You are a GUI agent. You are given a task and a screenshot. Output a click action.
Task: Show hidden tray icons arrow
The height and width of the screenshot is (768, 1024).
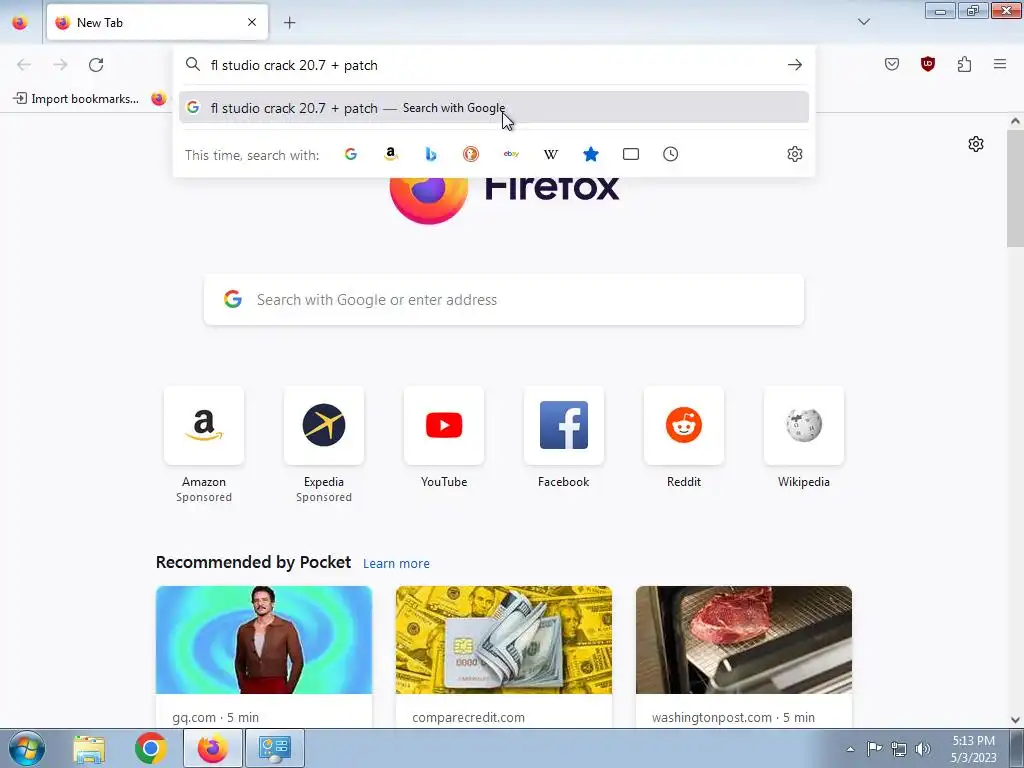(x=850, y=749)
